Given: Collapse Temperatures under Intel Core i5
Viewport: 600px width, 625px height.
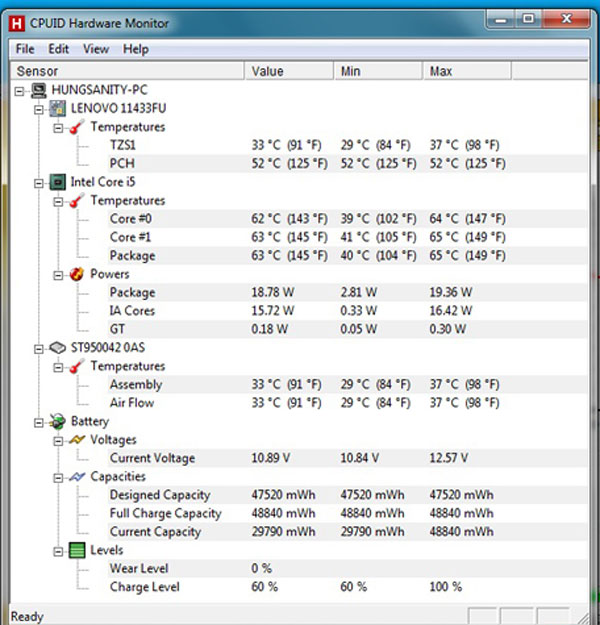Looking at the screenshot, I should tap(58, 202).
